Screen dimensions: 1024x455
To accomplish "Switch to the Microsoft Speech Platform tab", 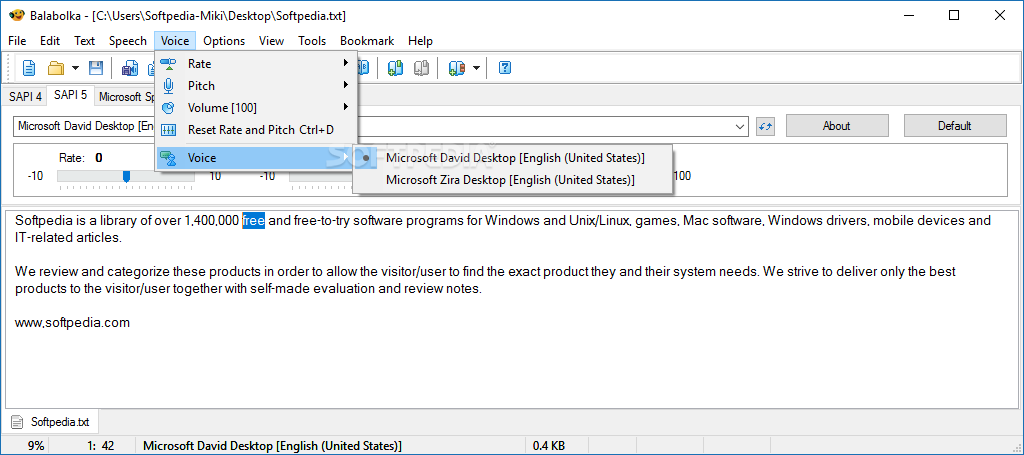I will 125,97.
